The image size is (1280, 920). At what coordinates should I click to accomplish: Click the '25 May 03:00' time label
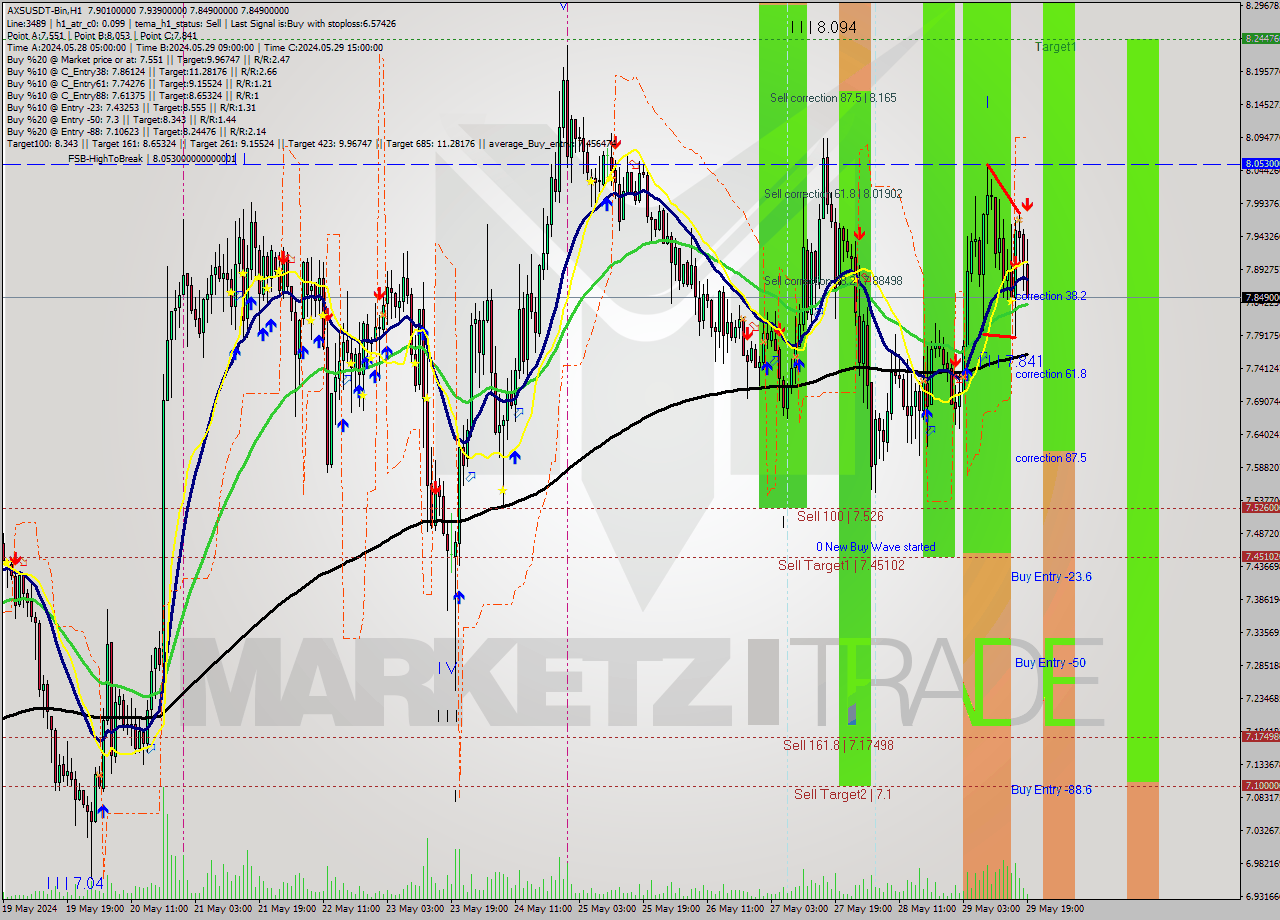pyautogui.click(x=609, y=909)
